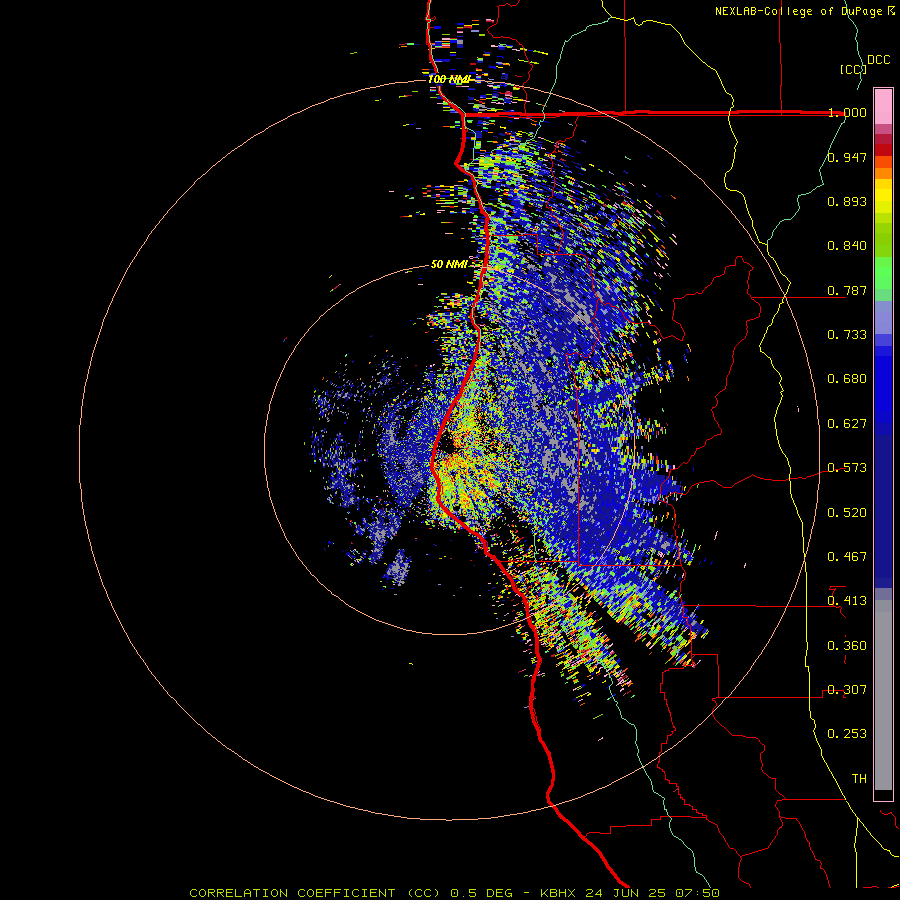This screenshot has width=900, height=900.
Task: Click the 0.520 scale value
Action: tap(847, 513)
